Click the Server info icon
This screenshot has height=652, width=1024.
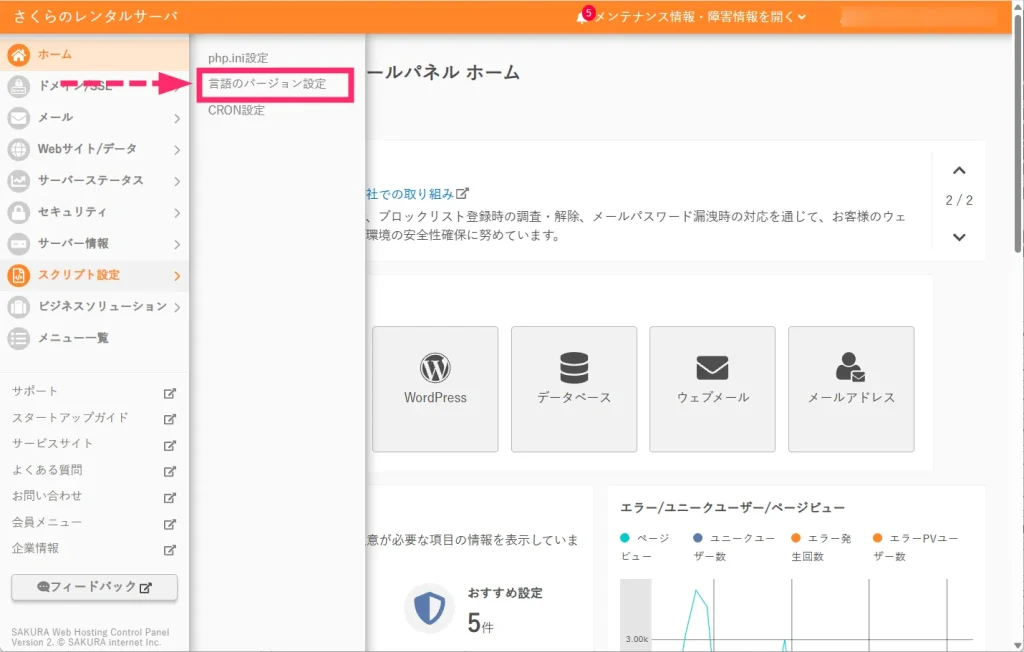click(x=18, y=244)
